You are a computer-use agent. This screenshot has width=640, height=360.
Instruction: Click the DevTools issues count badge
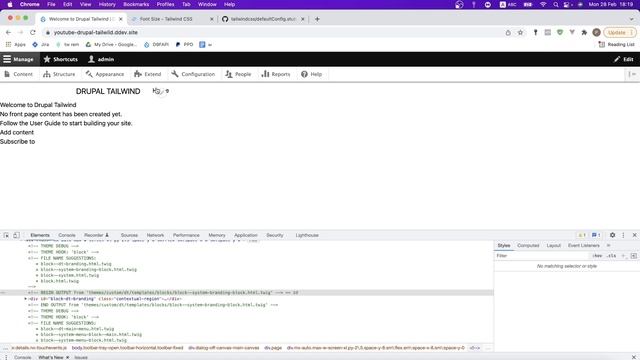596,235
